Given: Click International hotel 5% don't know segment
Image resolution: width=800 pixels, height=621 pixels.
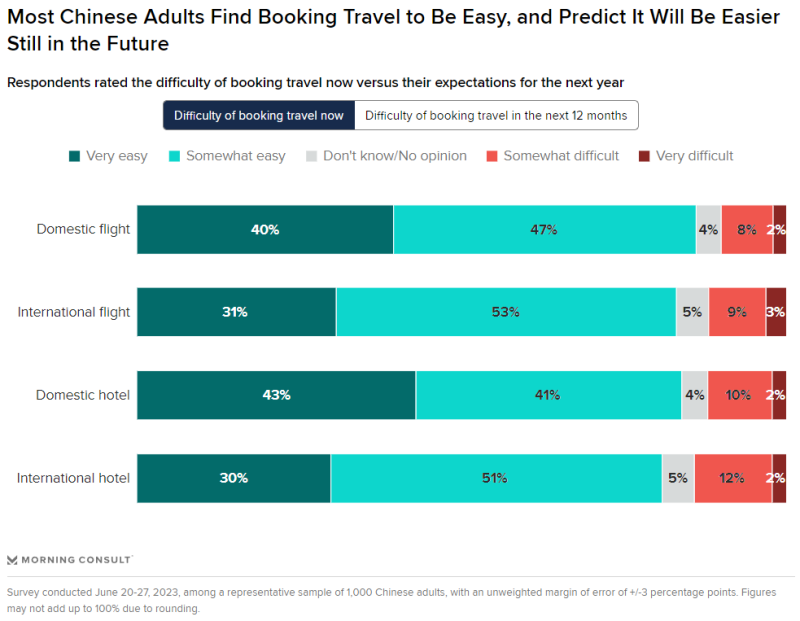Looking at the screenshot, I should 678,478.
